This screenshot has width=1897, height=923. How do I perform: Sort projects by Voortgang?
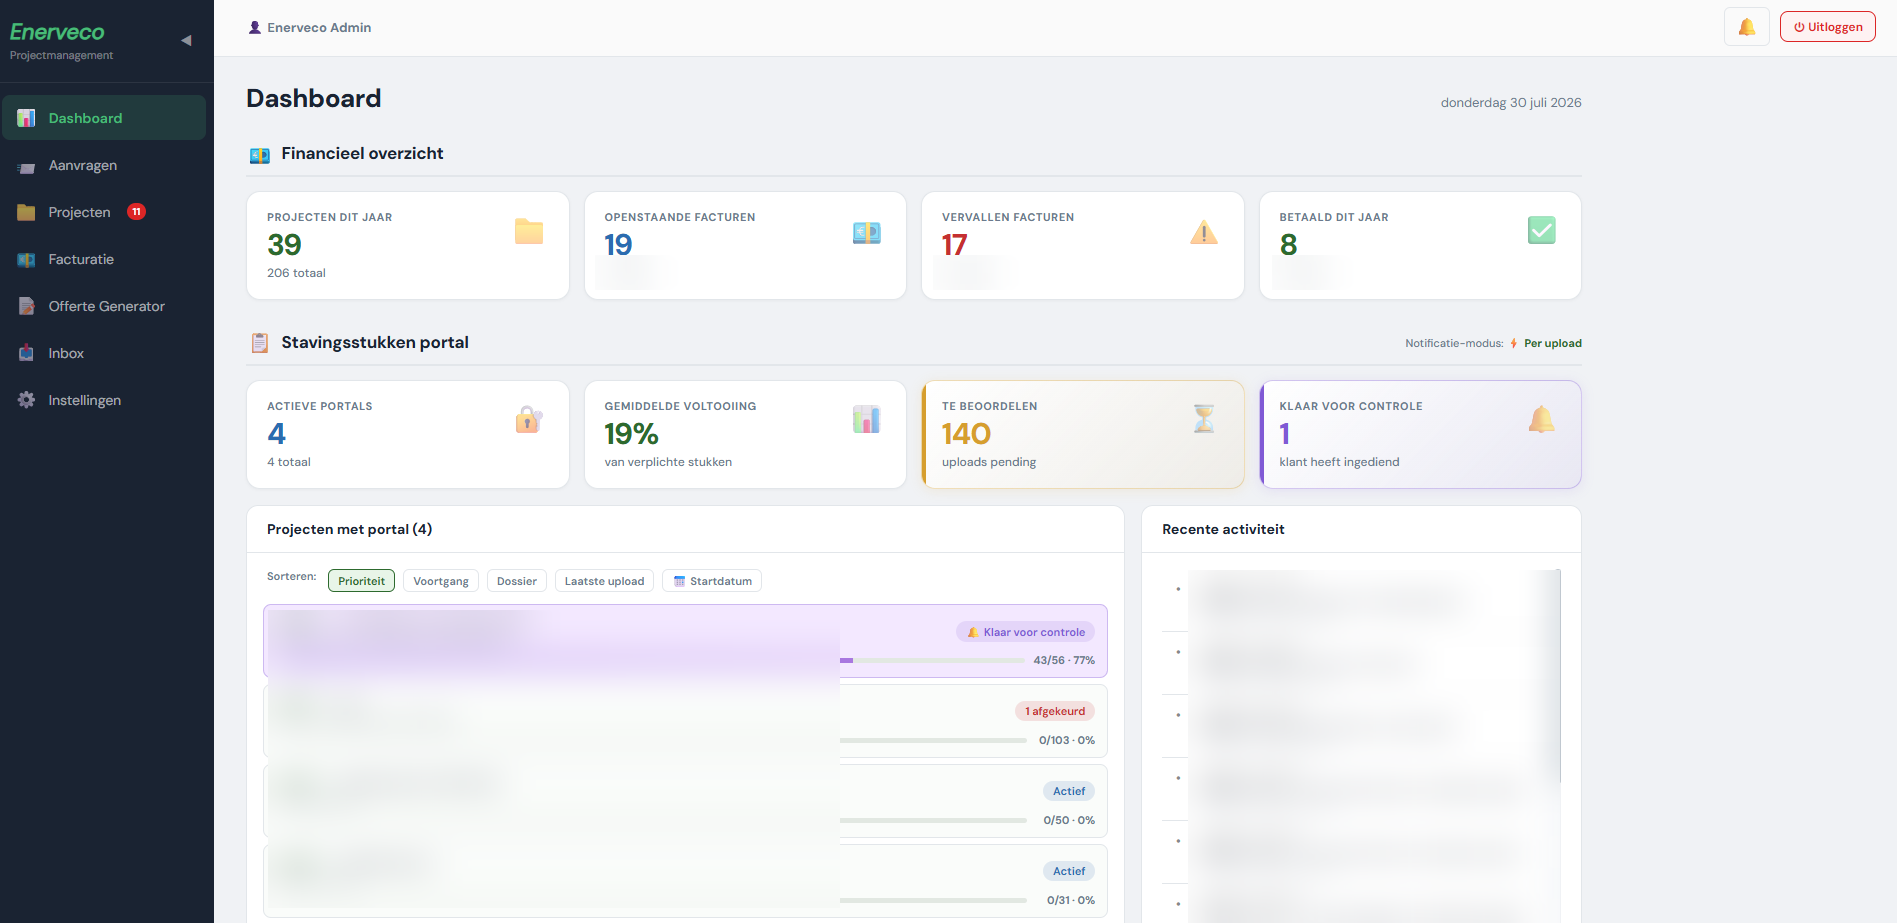click(x=441, y=581)
